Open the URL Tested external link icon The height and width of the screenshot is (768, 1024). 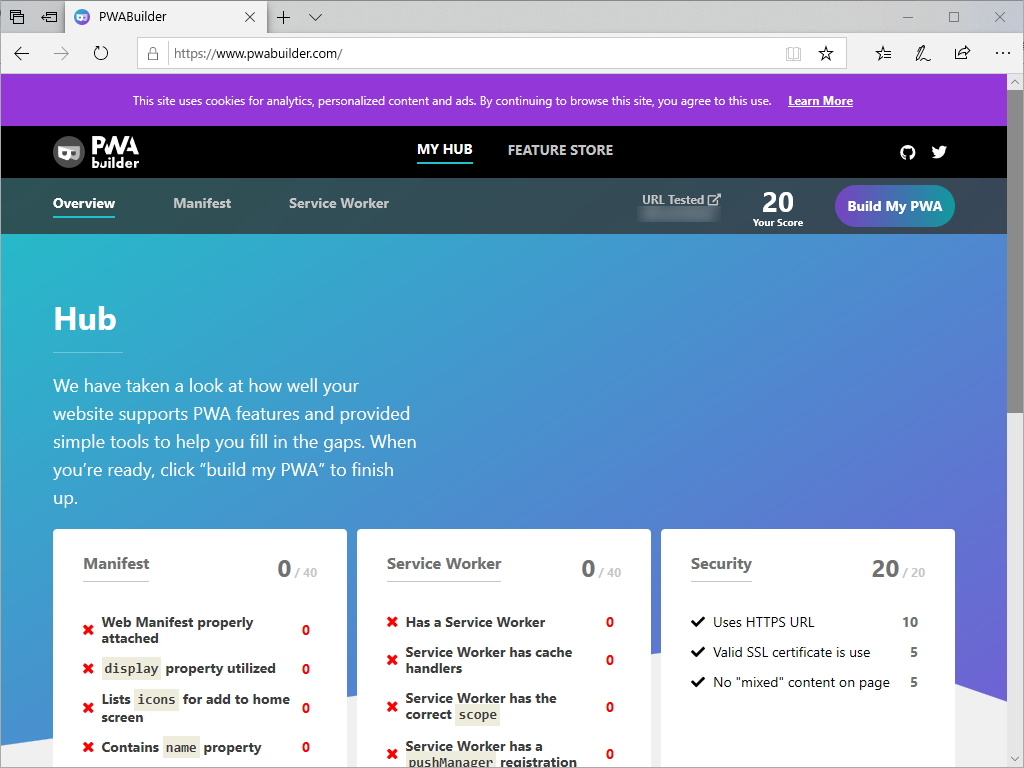click(713, 197)
